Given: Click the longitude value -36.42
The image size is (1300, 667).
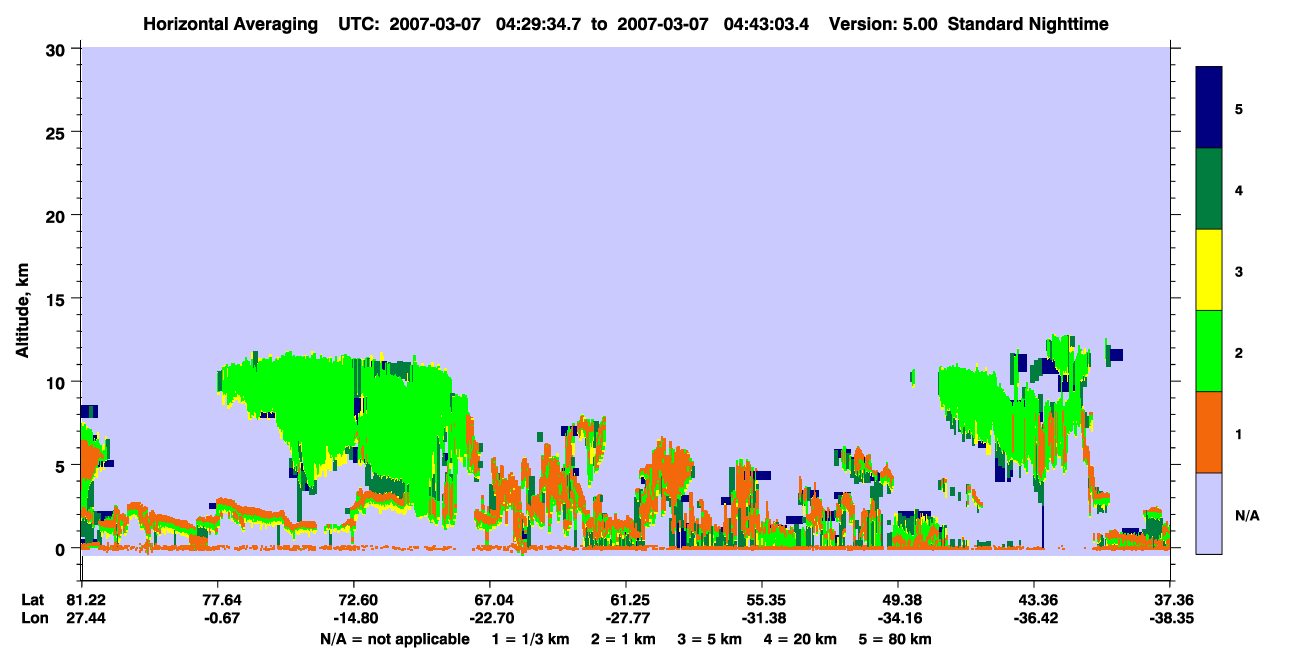Looking at the screenshot, I should point(1034,619).
